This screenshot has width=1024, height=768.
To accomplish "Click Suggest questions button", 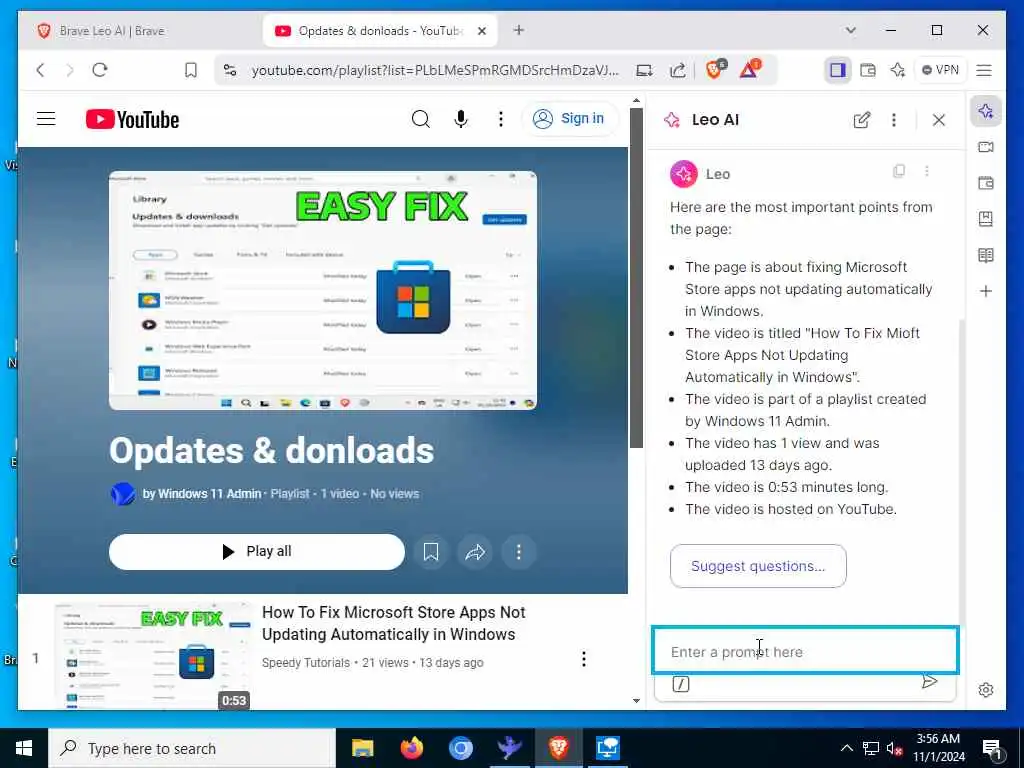I will click(758, 566).
